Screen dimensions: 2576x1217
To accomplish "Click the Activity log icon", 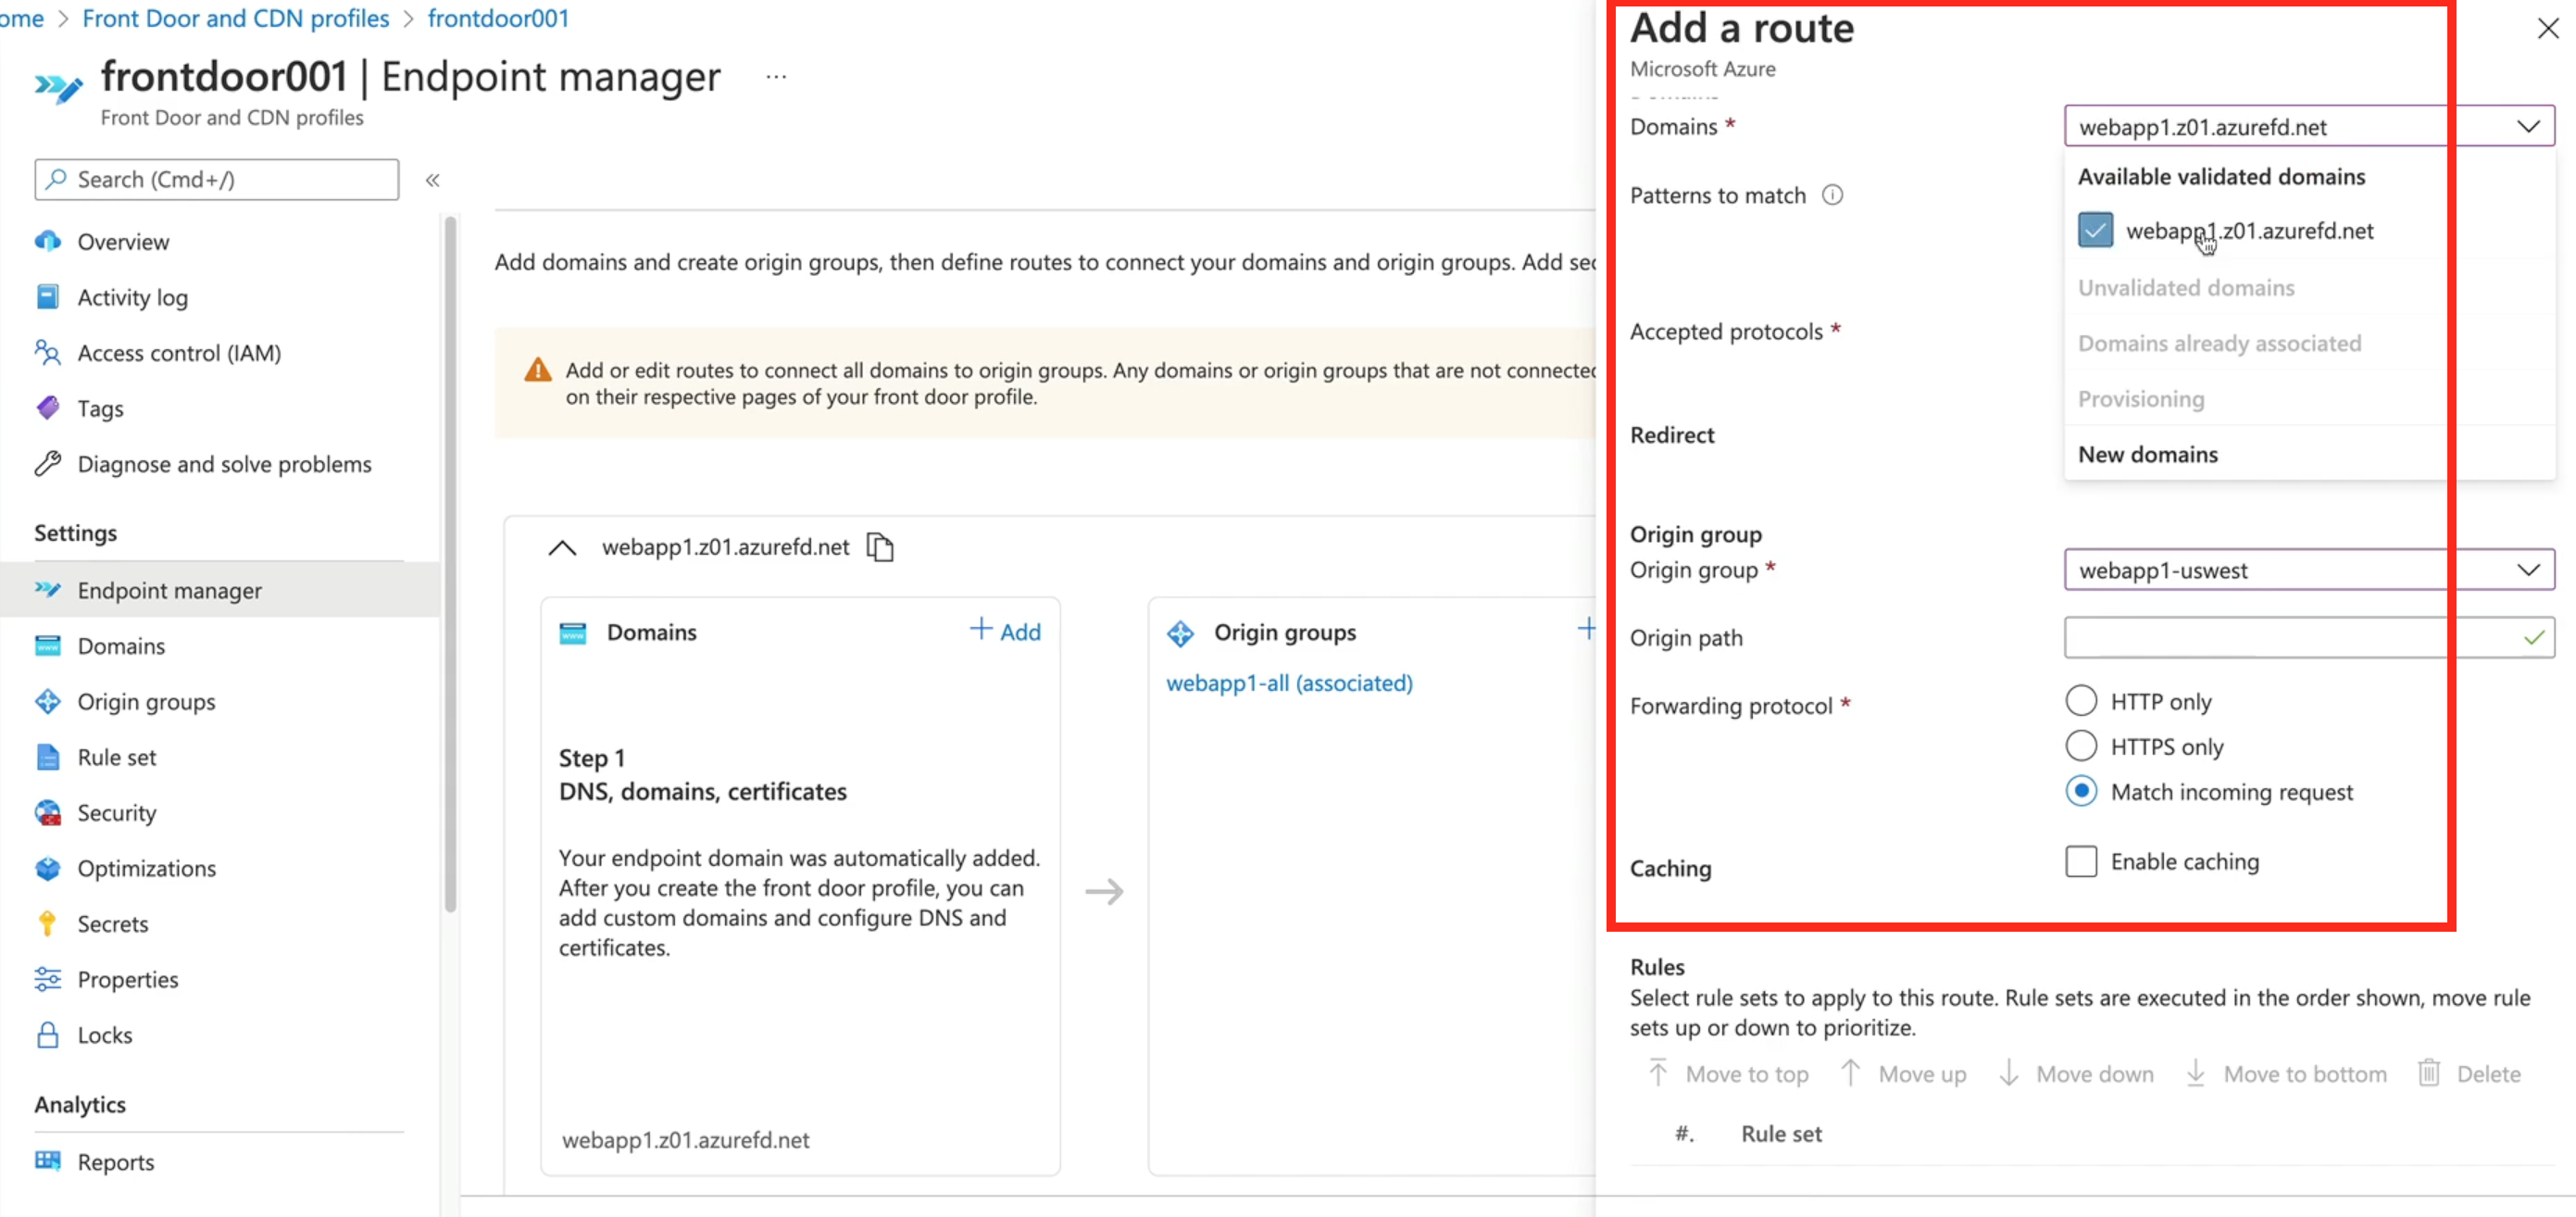I will click(47, 297).
